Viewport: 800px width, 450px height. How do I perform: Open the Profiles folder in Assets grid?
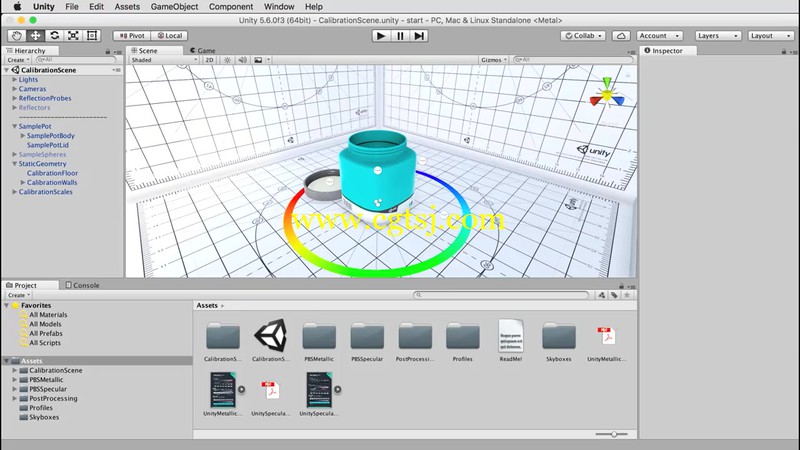462,340
